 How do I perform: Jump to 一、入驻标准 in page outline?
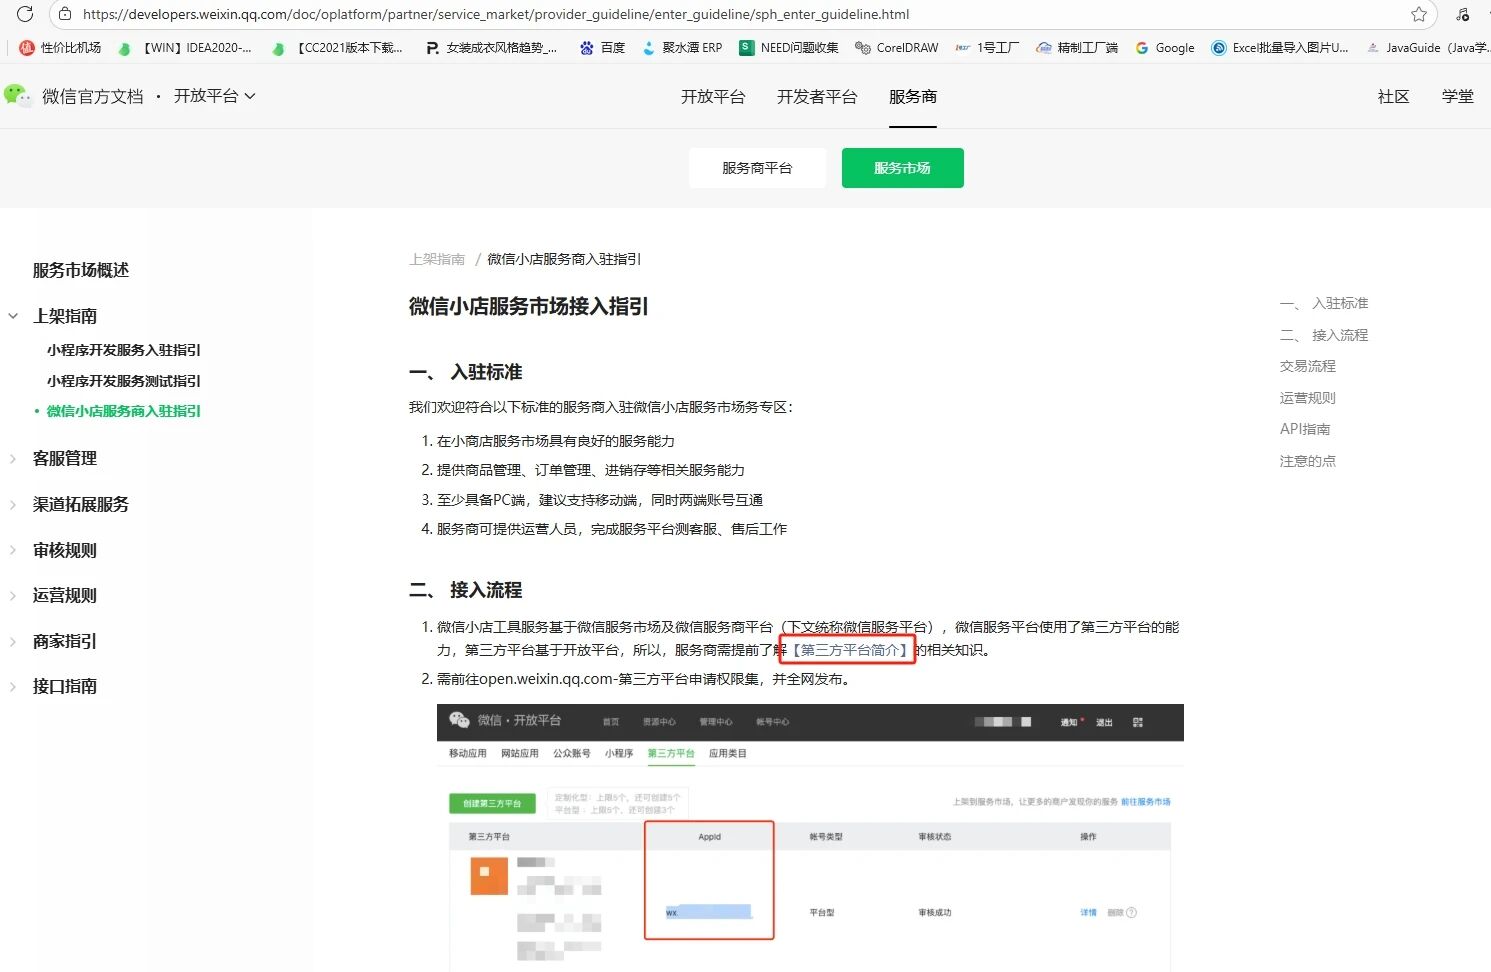1324,303
